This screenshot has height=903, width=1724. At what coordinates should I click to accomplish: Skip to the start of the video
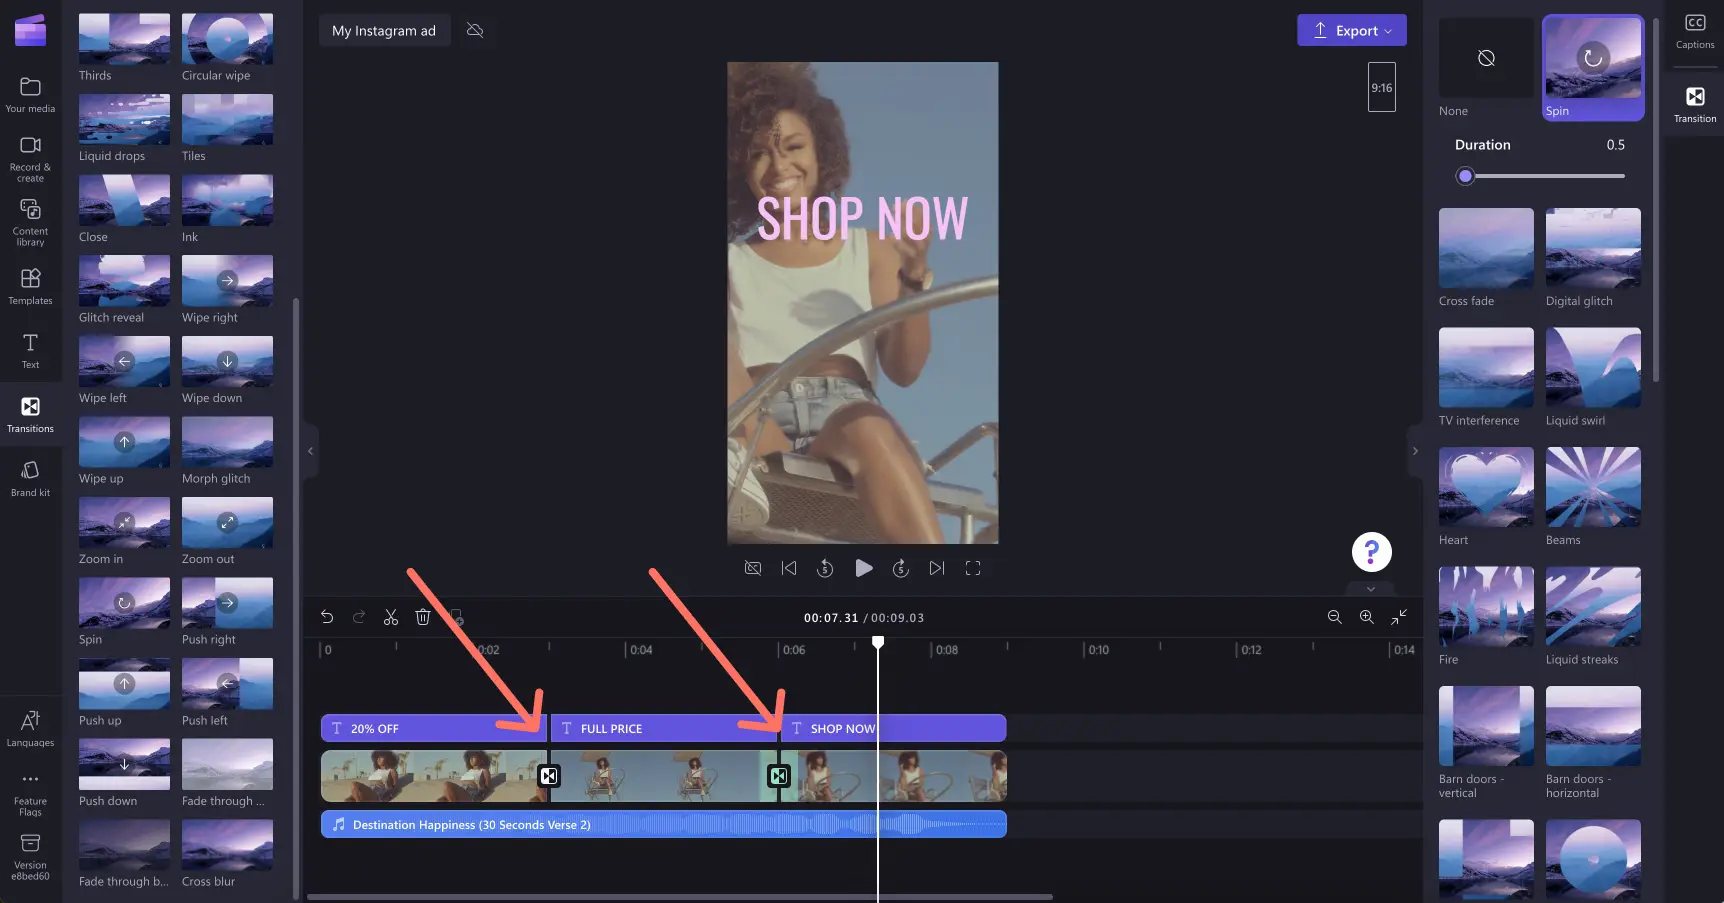tap(789, 568)
